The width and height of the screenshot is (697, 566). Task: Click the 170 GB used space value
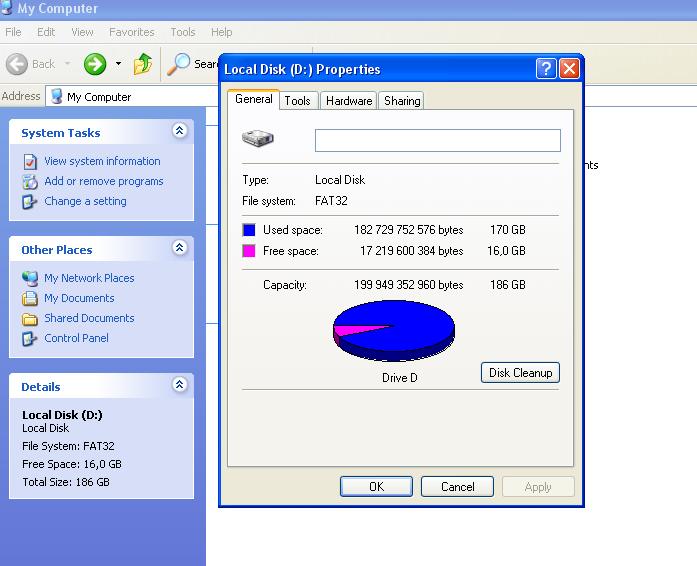(x=508, y=230)
